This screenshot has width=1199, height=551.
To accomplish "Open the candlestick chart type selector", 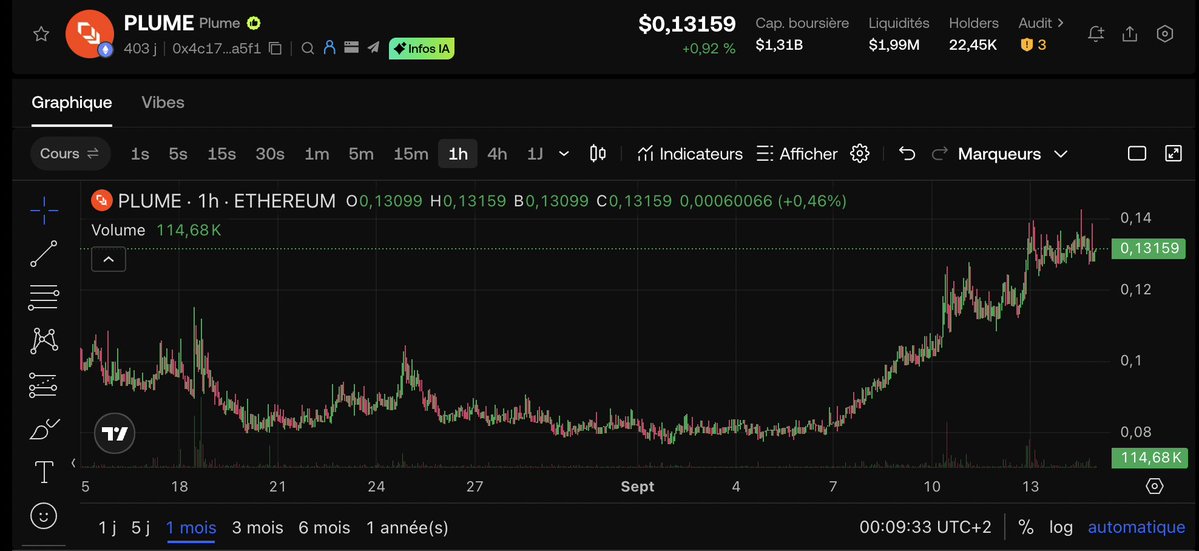I will pyautogui.click(x=598, y=154).
